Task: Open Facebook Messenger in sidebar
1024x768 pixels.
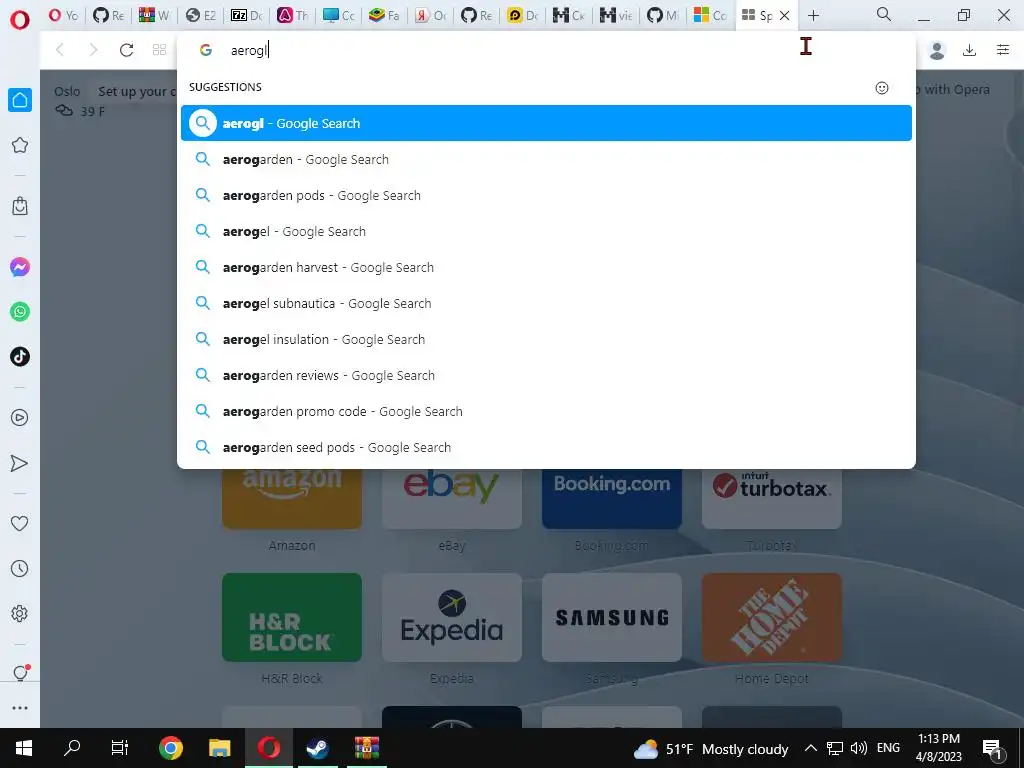Action: 20,267
